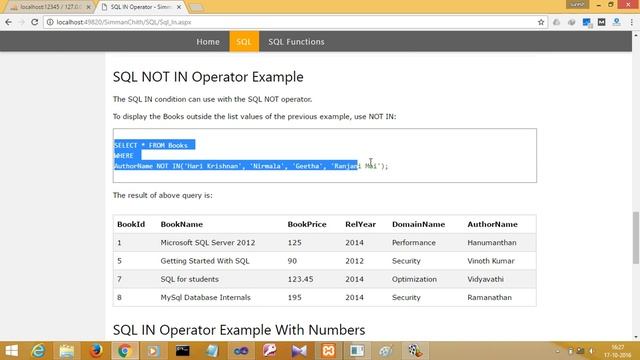Click the RelYear column header
Viewport: 640px width, 360px height.
pos(360,224)
